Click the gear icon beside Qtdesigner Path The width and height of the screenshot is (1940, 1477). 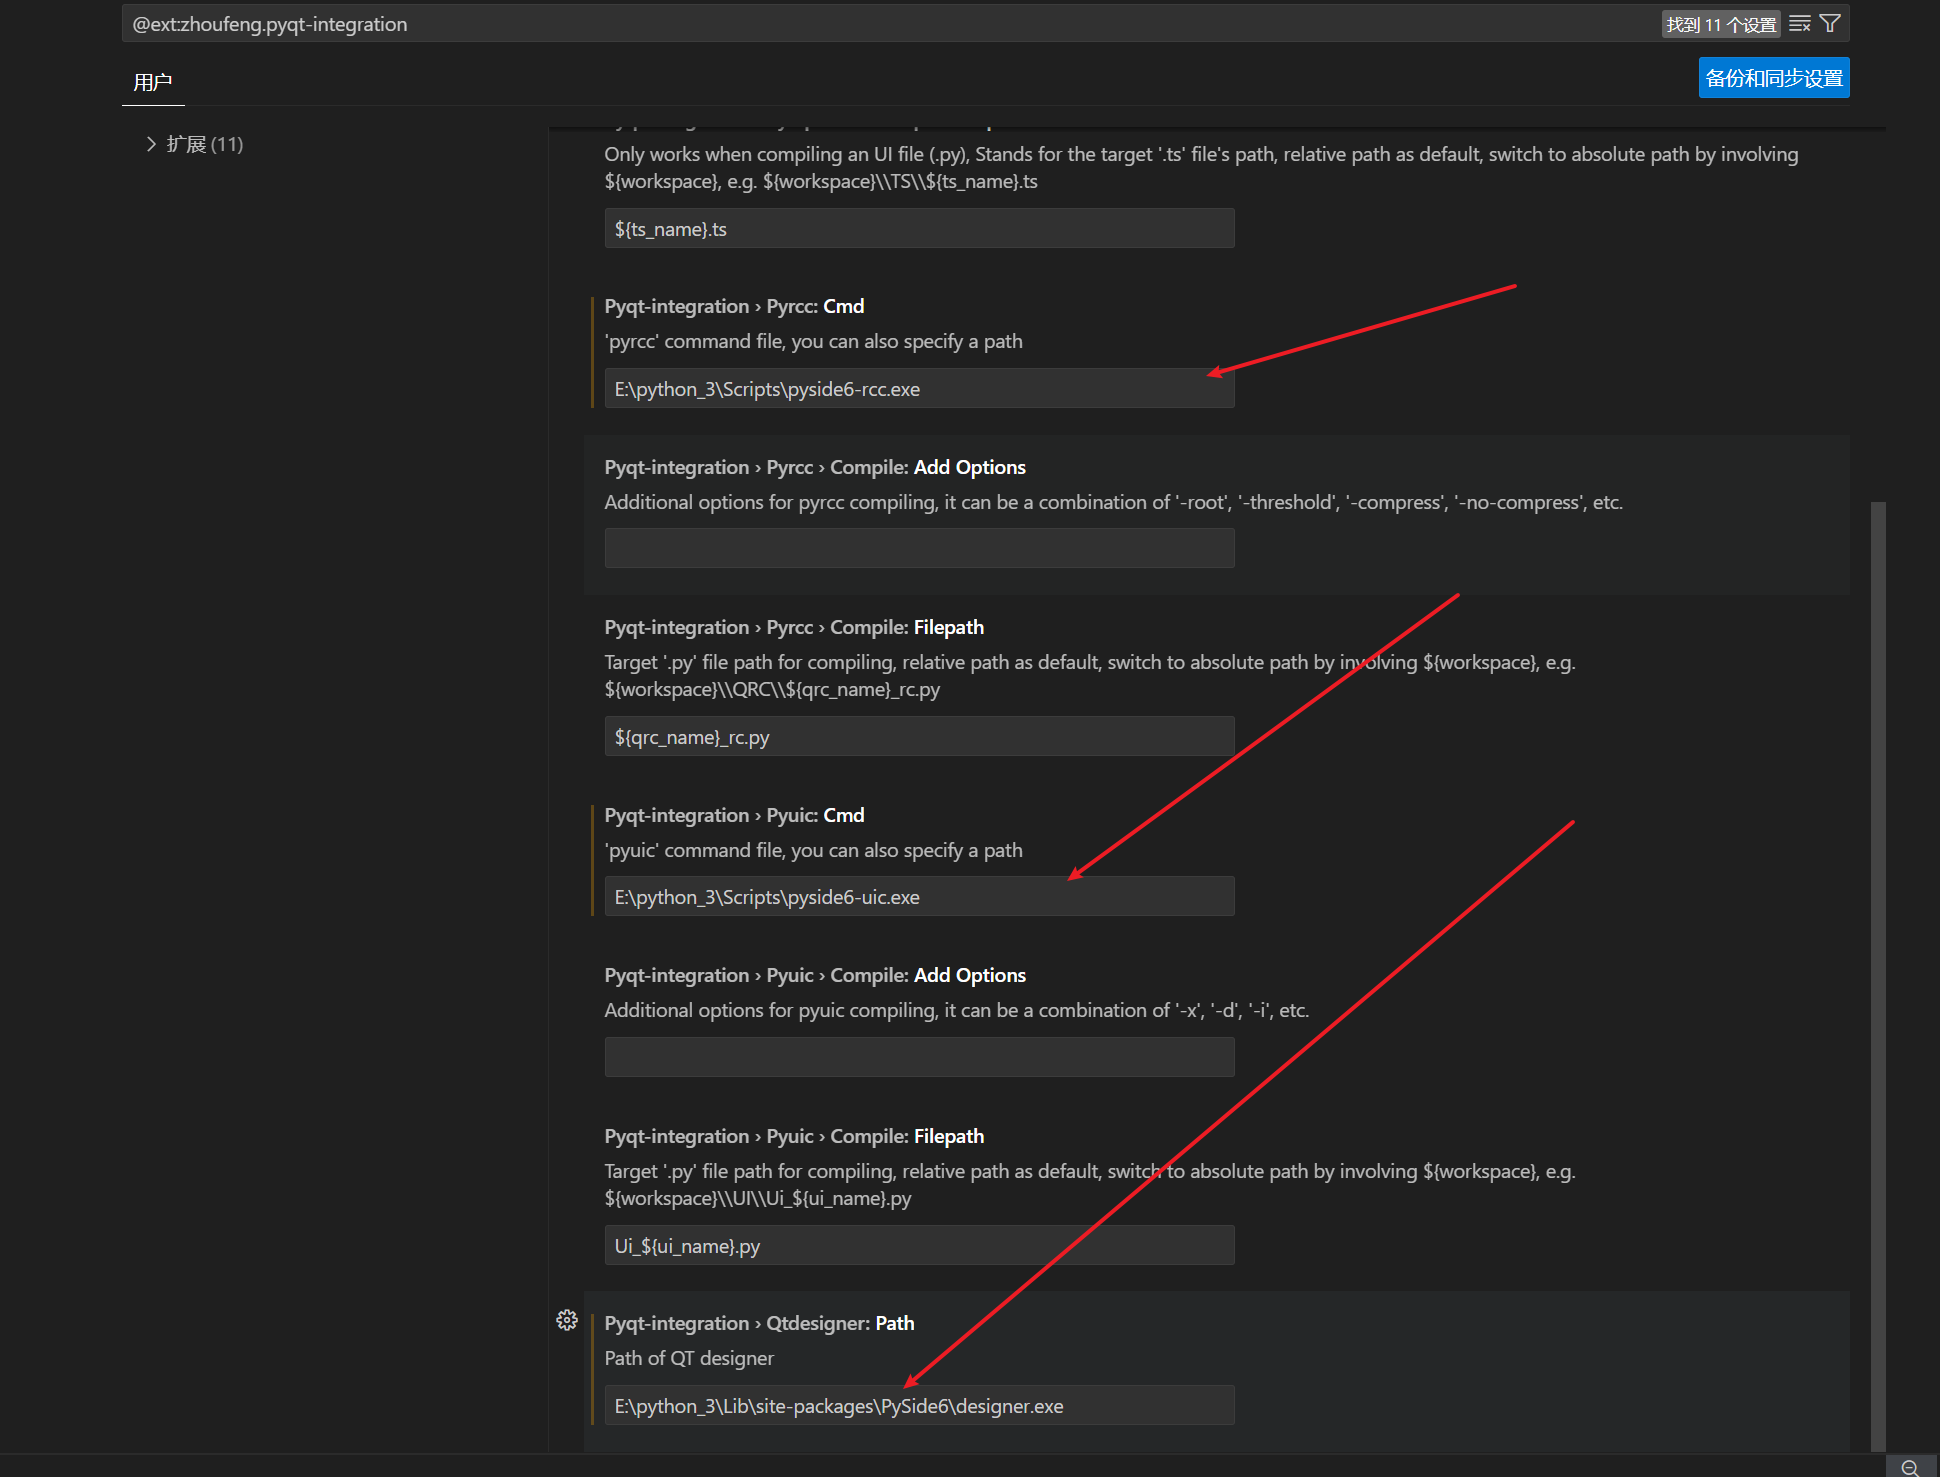(x=567, y=1320)
